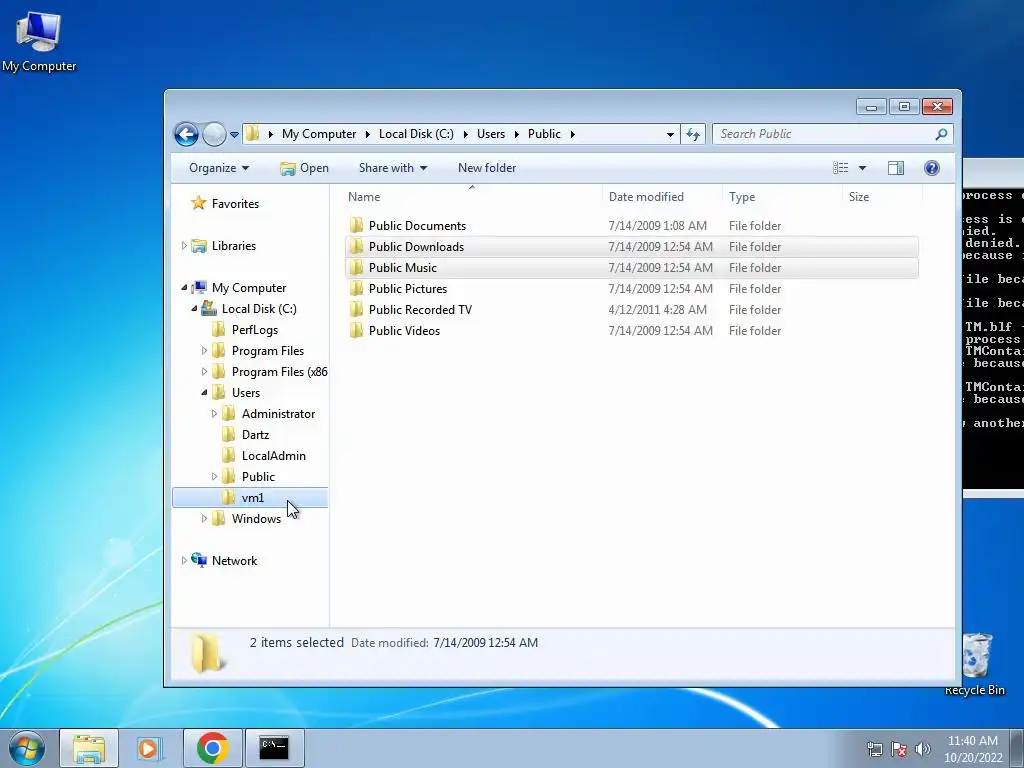Open the Share with menu
This screenshot has height=768, width=1024.
point(392,168)
